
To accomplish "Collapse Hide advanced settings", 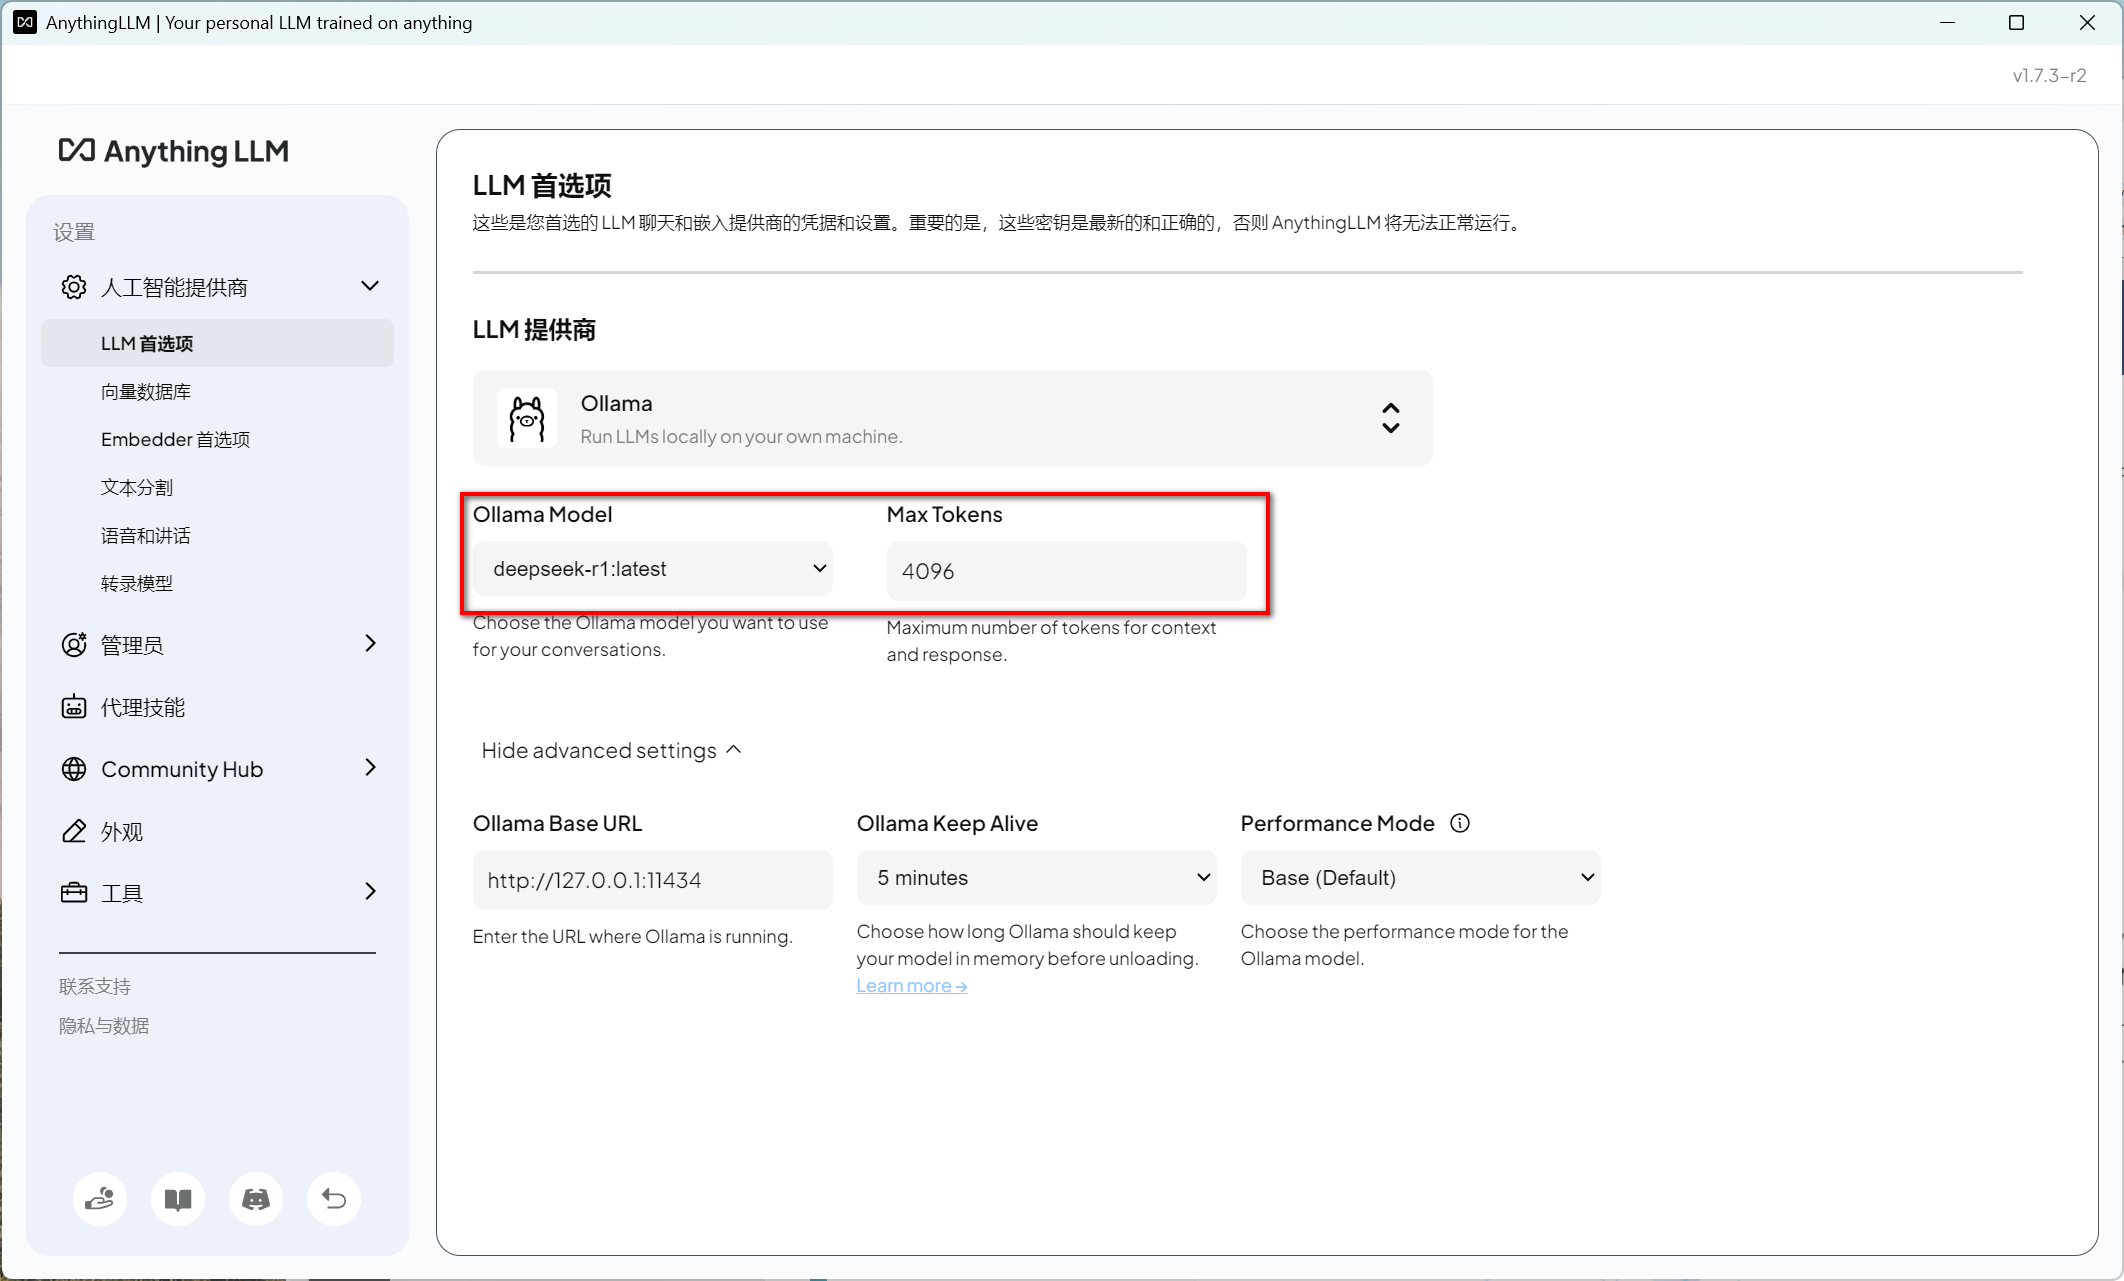I will (611, 750).
